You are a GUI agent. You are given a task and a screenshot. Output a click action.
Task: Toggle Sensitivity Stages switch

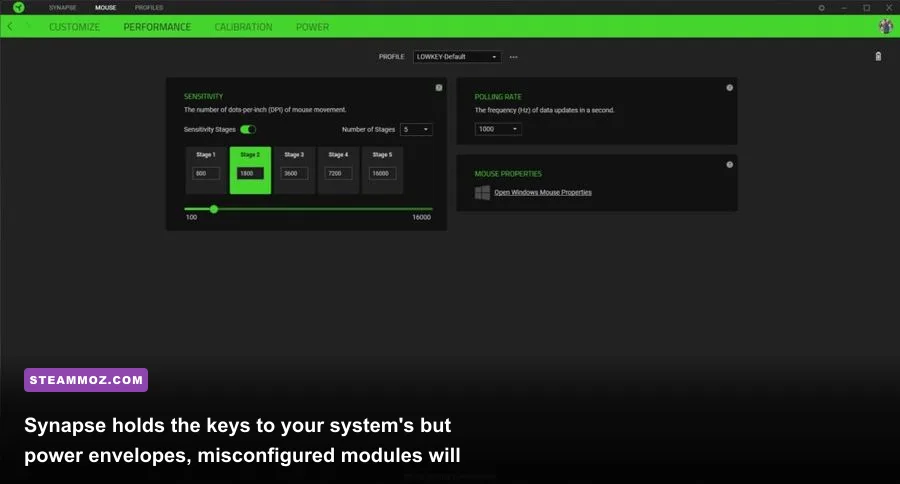(x=248, y=129)
